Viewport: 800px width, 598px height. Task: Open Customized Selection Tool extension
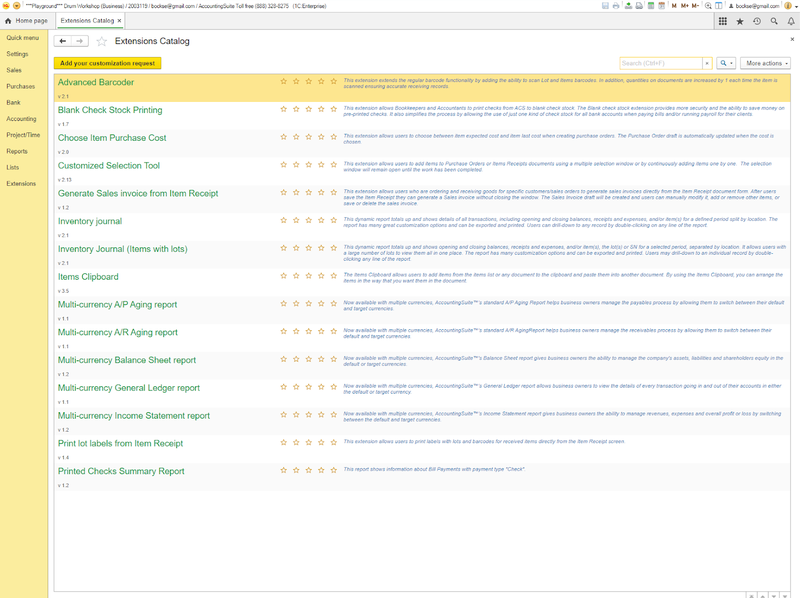109,166
